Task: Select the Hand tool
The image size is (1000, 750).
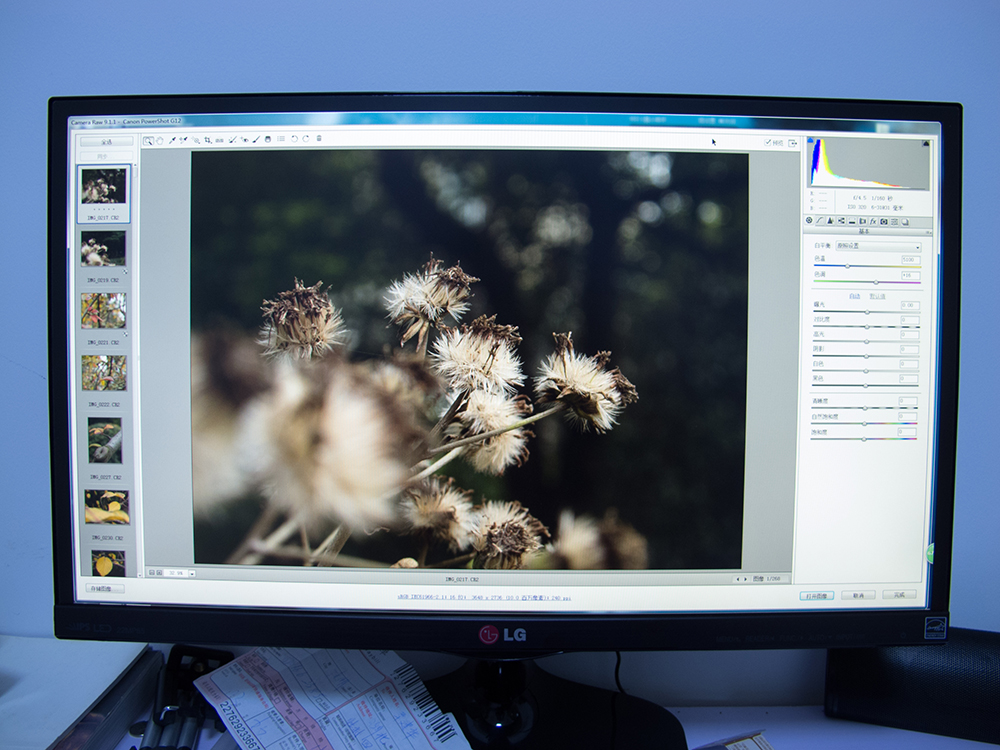Action: (160, 140)
